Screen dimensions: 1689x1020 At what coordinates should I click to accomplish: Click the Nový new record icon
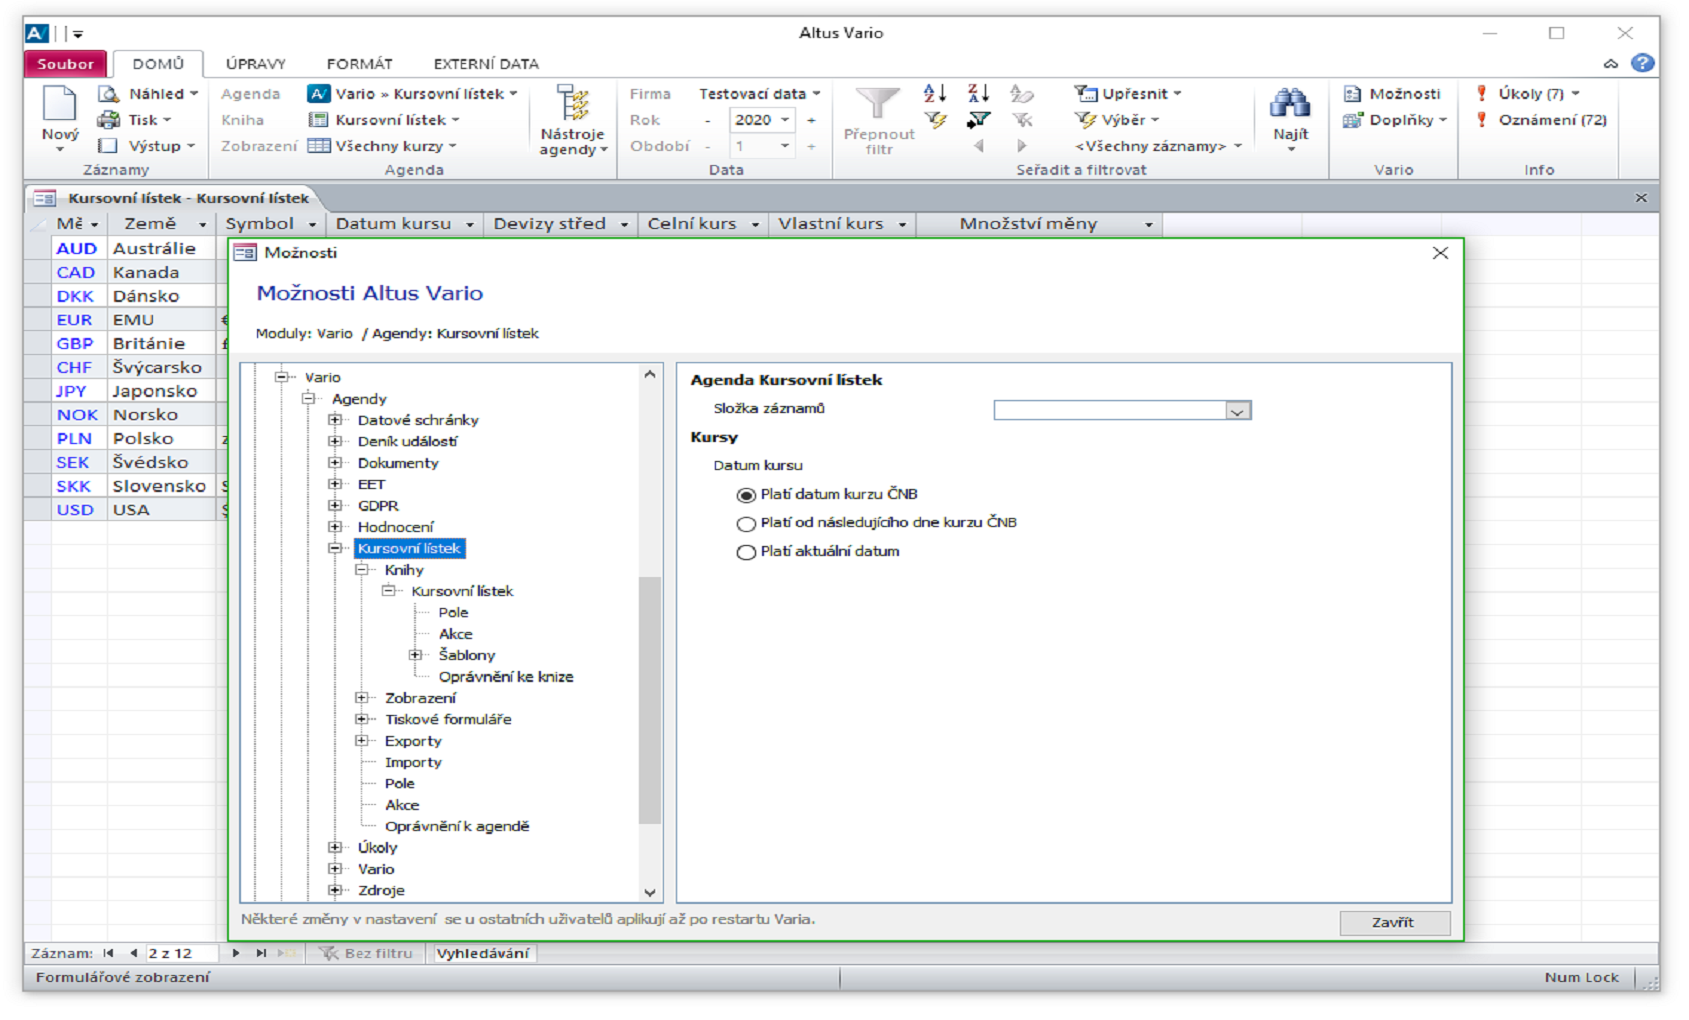59,104
